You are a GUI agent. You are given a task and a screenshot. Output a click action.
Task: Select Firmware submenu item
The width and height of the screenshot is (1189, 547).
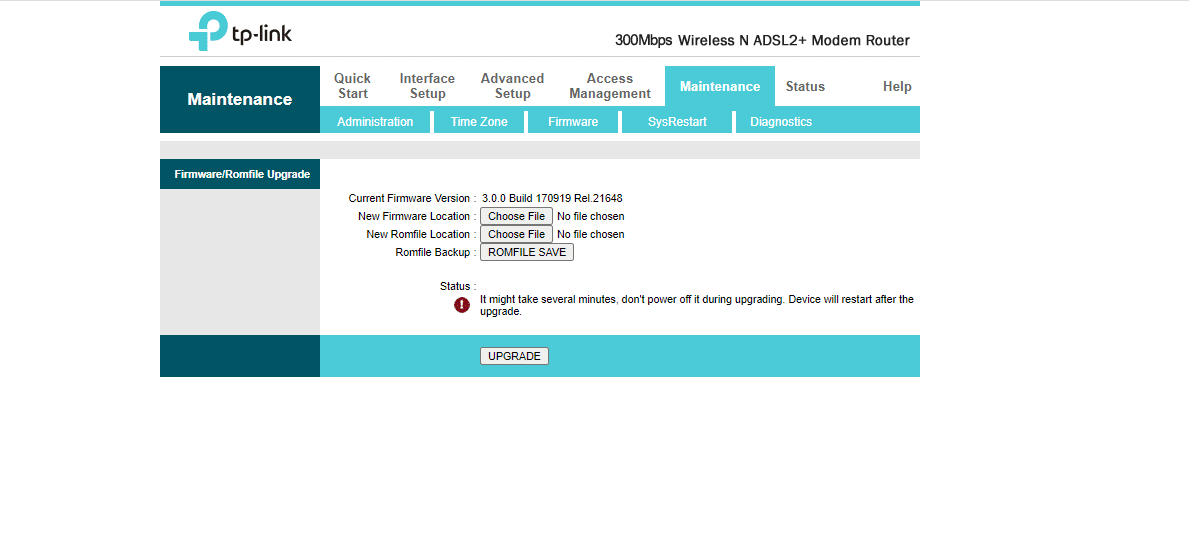[x=573, y=122]
